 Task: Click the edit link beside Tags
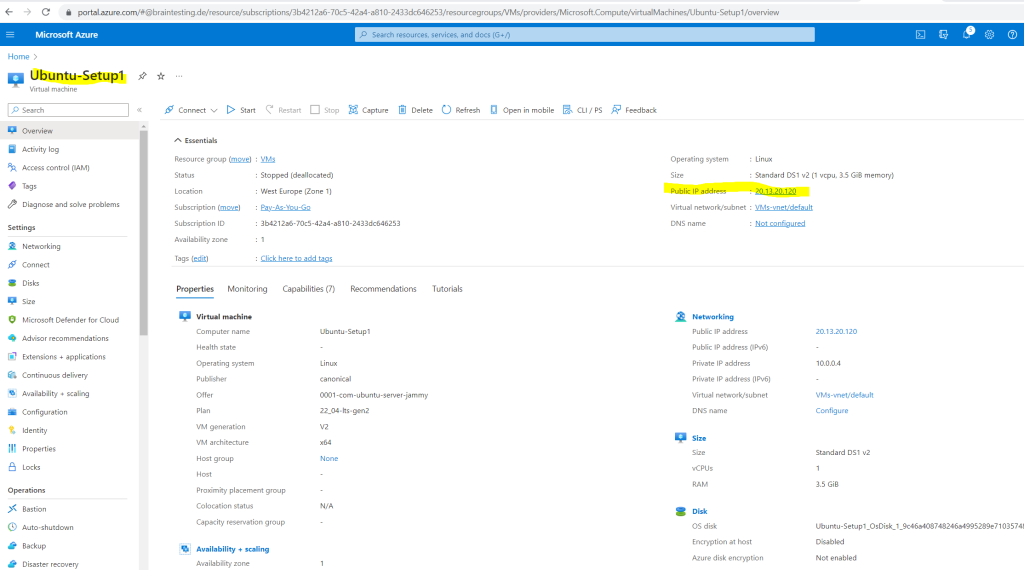[x=200, y=258]
